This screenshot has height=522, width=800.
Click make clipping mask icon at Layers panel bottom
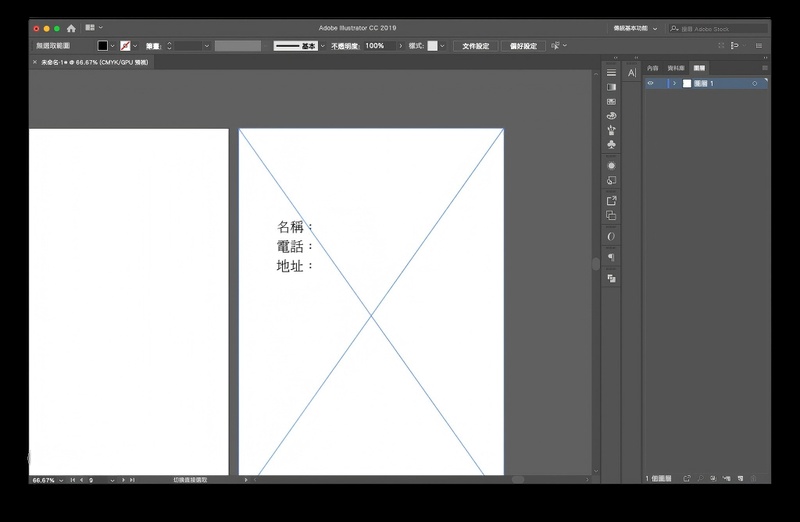tap(713, 479)
